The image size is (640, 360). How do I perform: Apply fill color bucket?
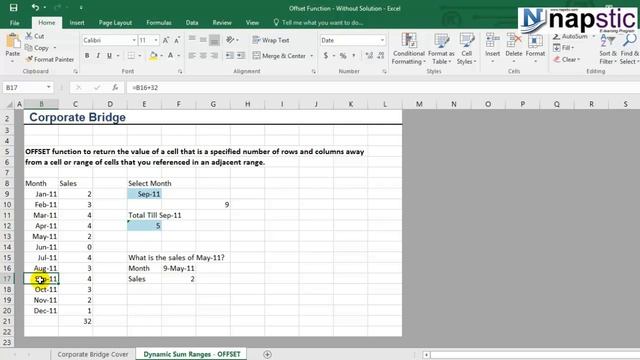[x=153, y=56]
